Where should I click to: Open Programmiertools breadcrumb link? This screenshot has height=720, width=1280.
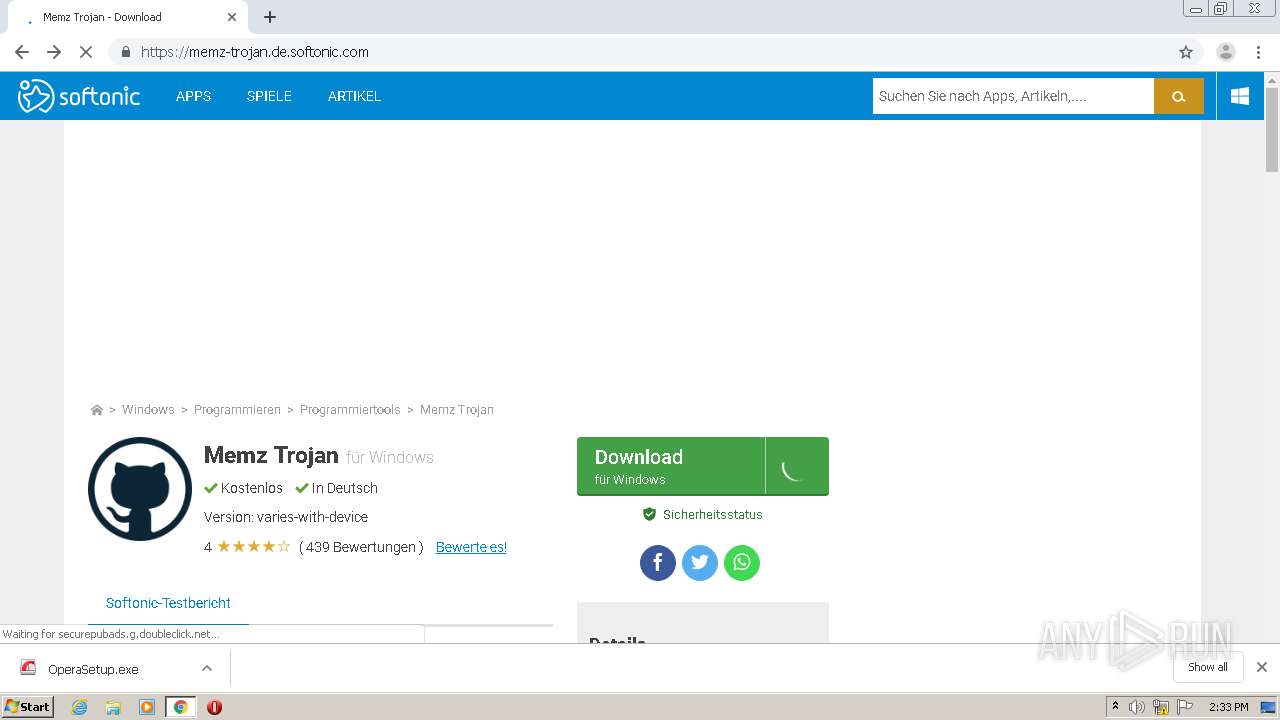[x=350, y=410]
